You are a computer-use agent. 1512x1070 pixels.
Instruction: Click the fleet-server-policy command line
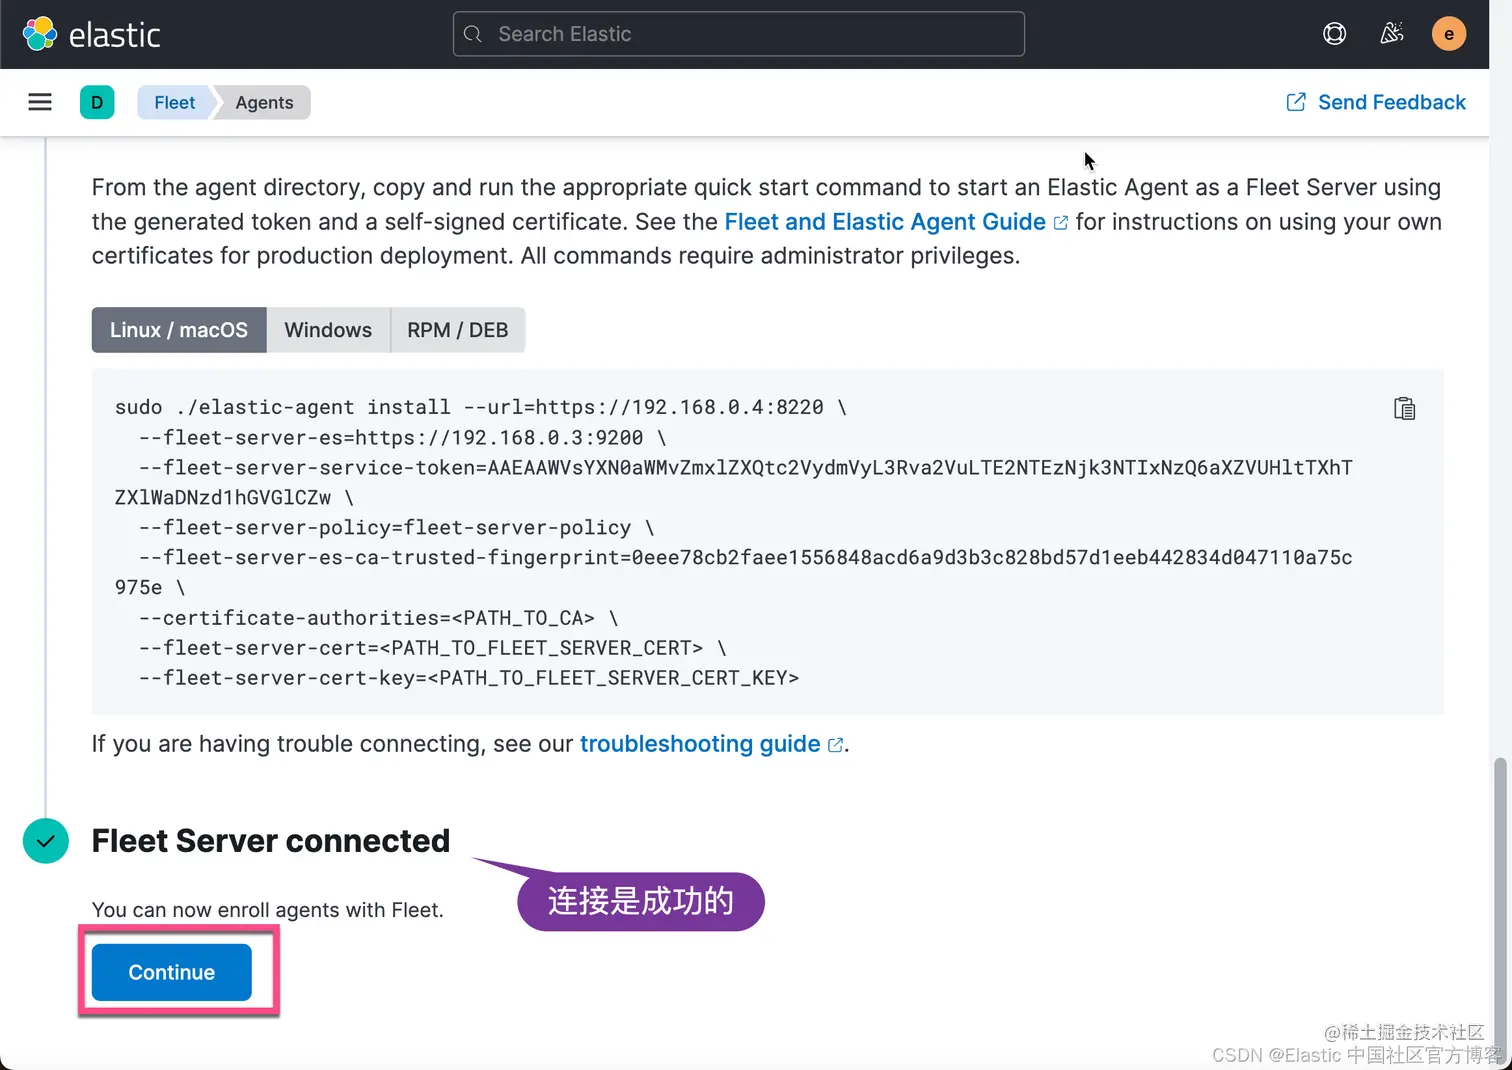click(x=397, y=527)
